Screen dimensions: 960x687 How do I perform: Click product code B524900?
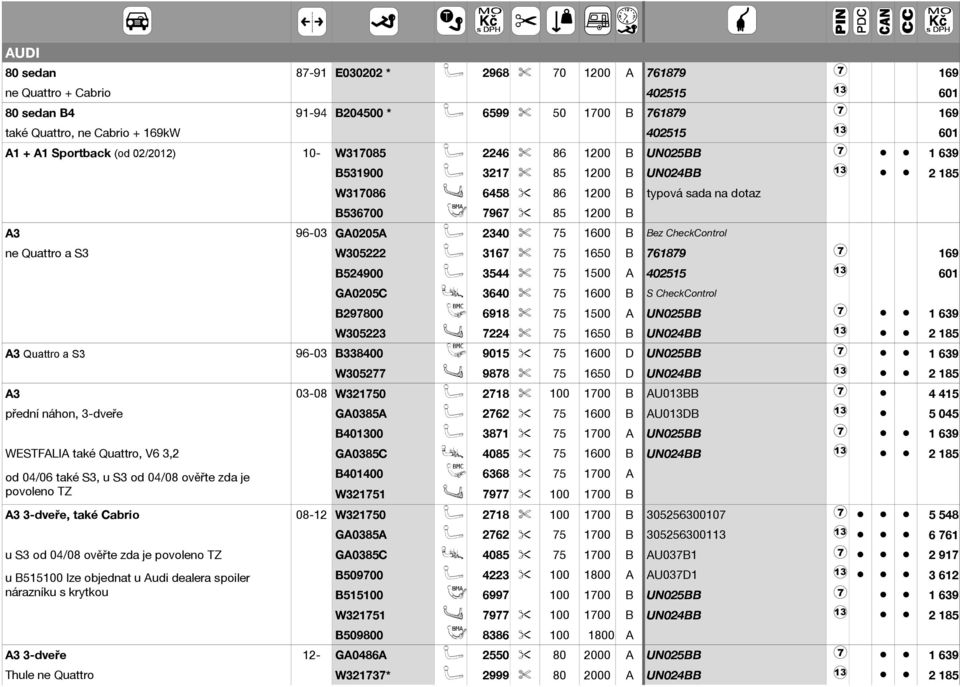(359, 274)
